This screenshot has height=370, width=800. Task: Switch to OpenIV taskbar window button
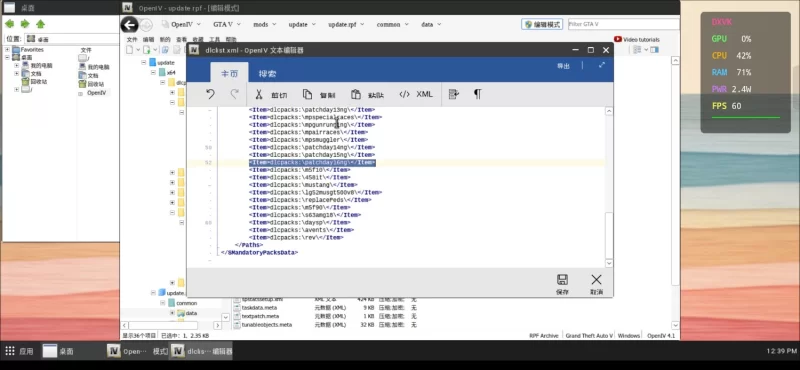coord(138,351)
